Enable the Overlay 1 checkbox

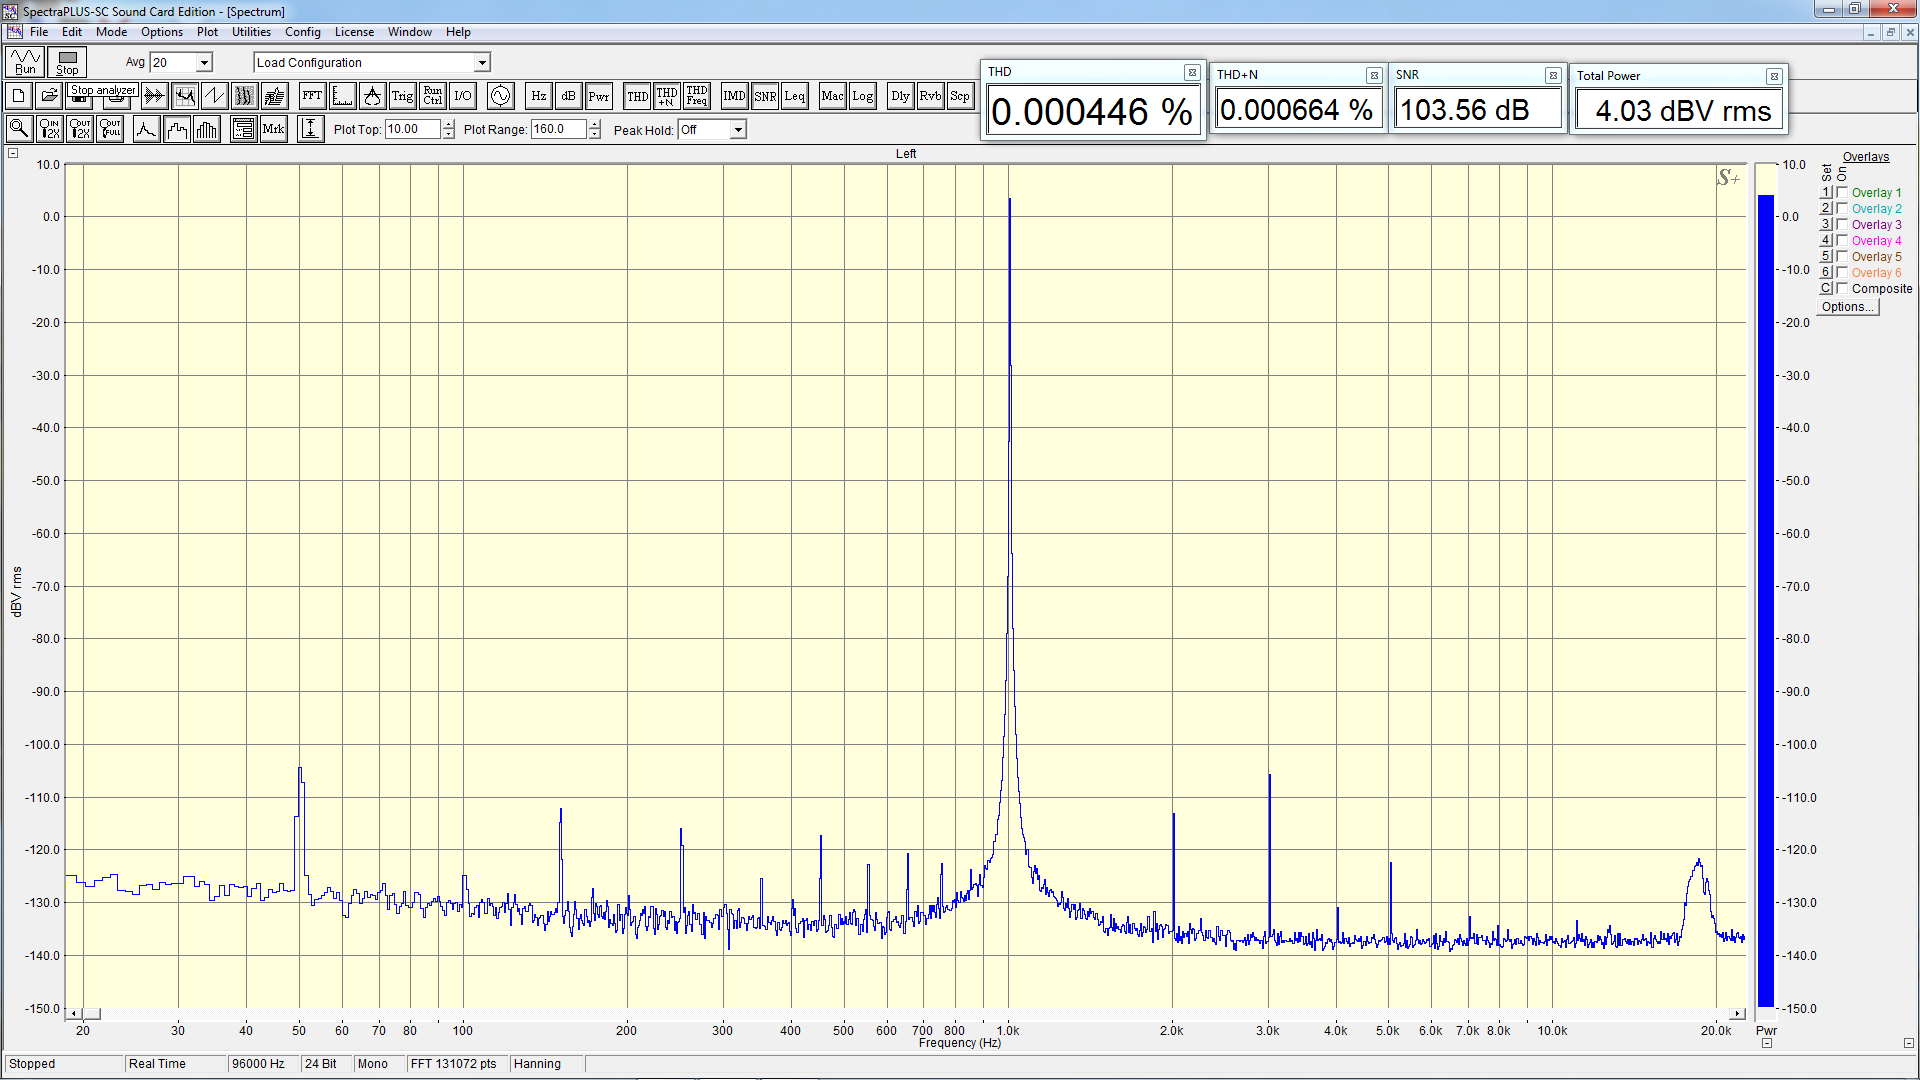1842,193
